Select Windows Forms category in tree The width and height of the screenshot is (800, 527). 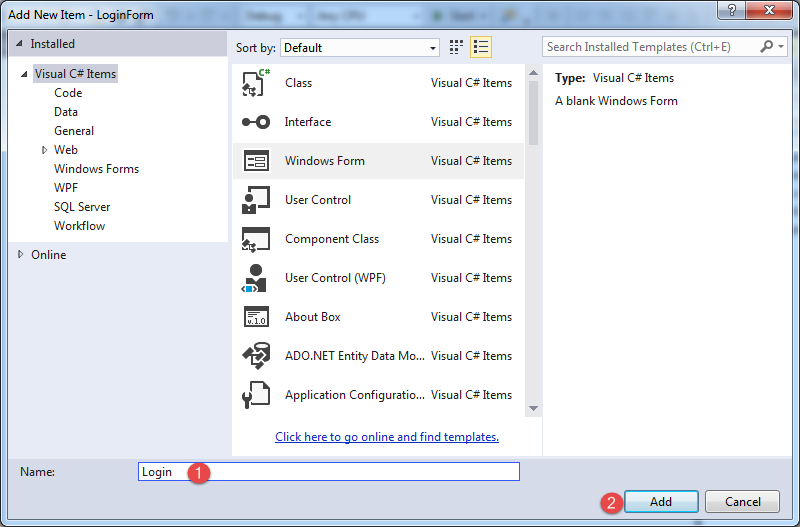[x=96, y=169]
